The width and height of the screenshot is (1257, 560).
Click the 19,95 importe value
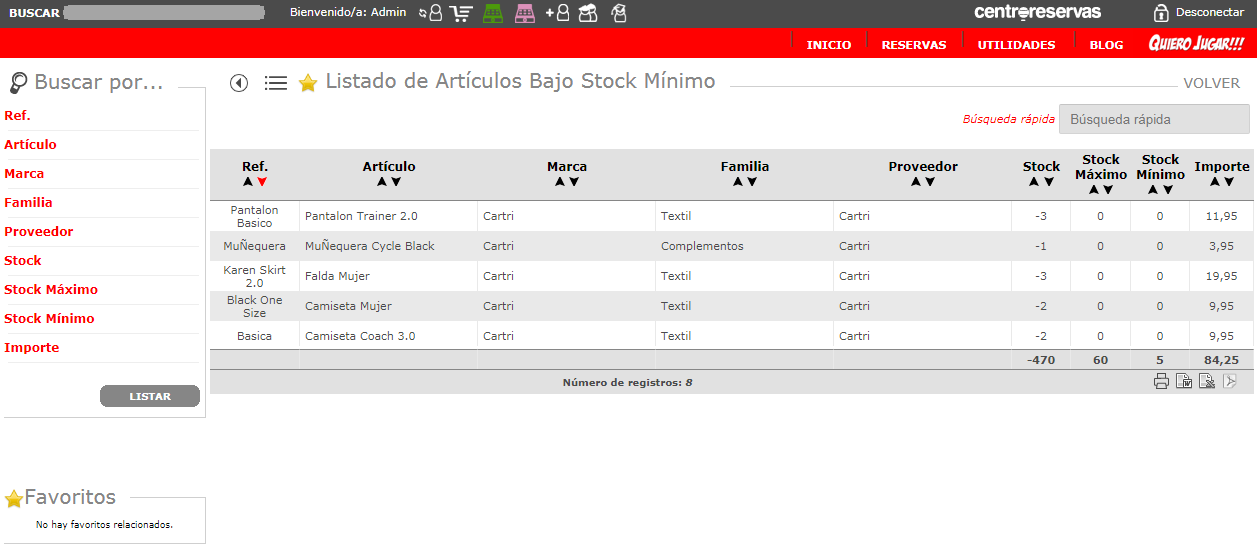(1221, 276)
